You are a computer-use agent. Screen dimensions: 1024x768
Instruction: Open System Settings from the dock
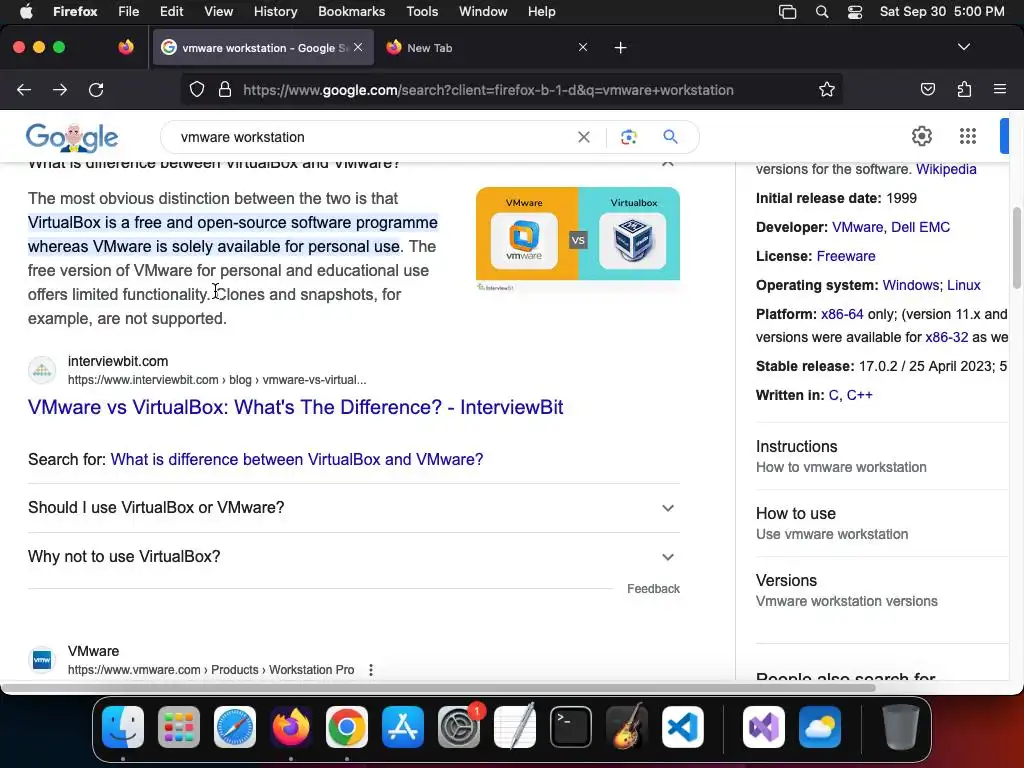pyautogui.click(x=459, y=727)
